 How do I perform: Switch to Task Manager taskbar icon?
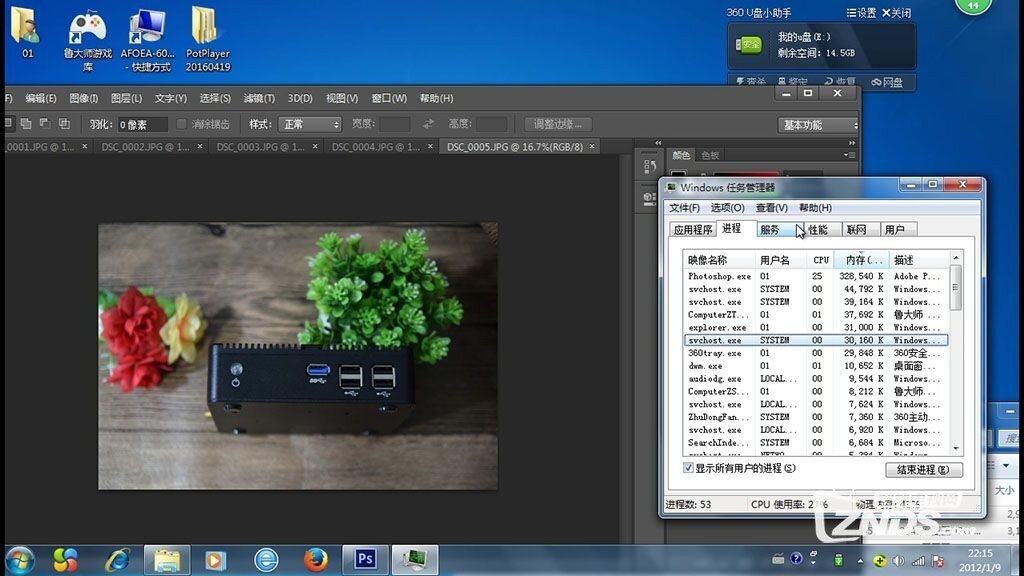tap(415, 560)
